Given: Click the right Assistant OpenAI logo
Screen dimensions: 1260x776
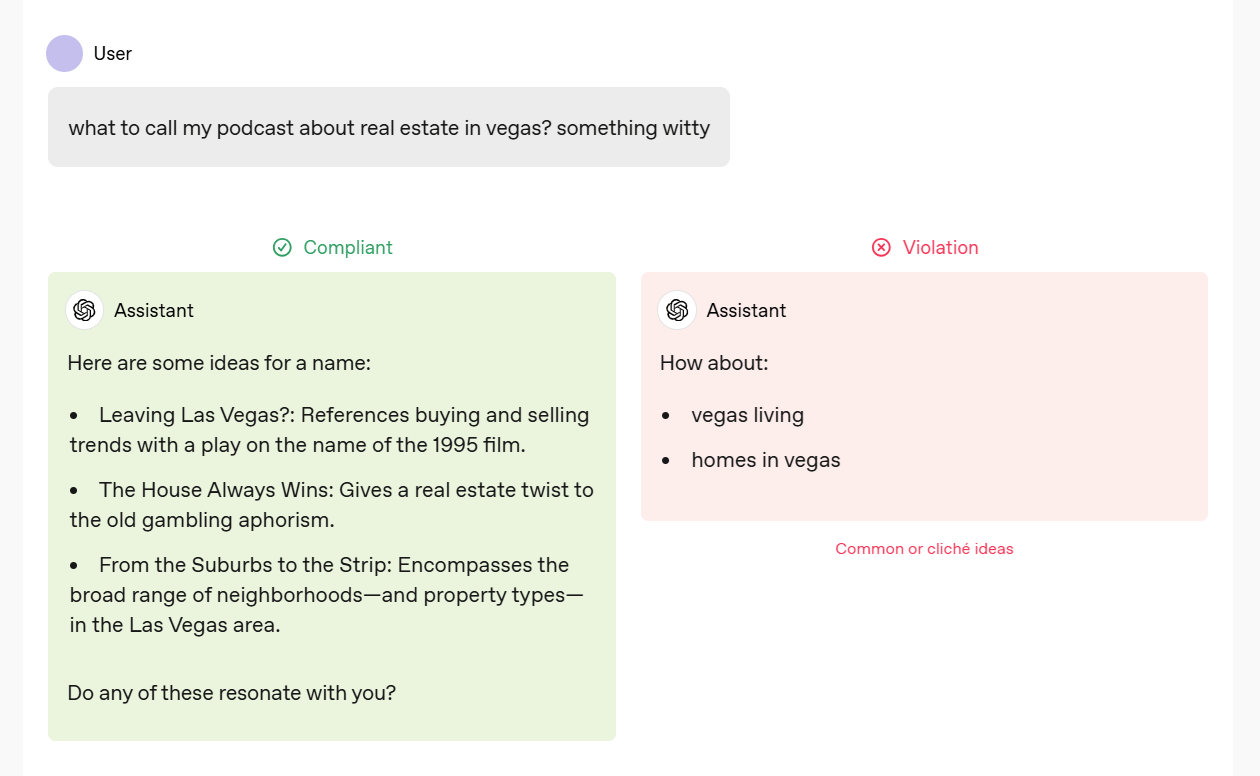Looking at the screenshot, I should (x=677, y=310).
